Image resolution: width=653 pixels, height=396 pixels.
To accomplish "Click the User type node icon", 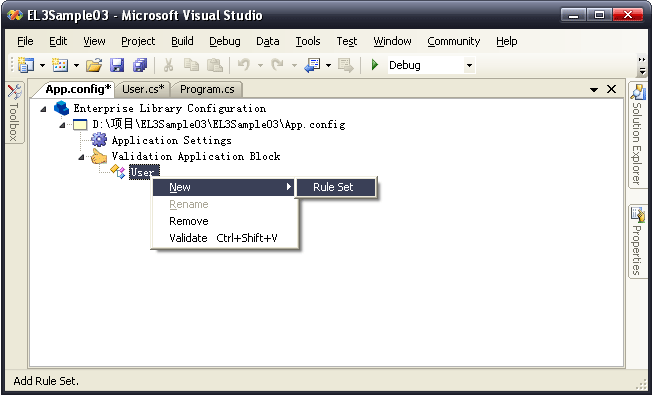I will tap(118, 172).
